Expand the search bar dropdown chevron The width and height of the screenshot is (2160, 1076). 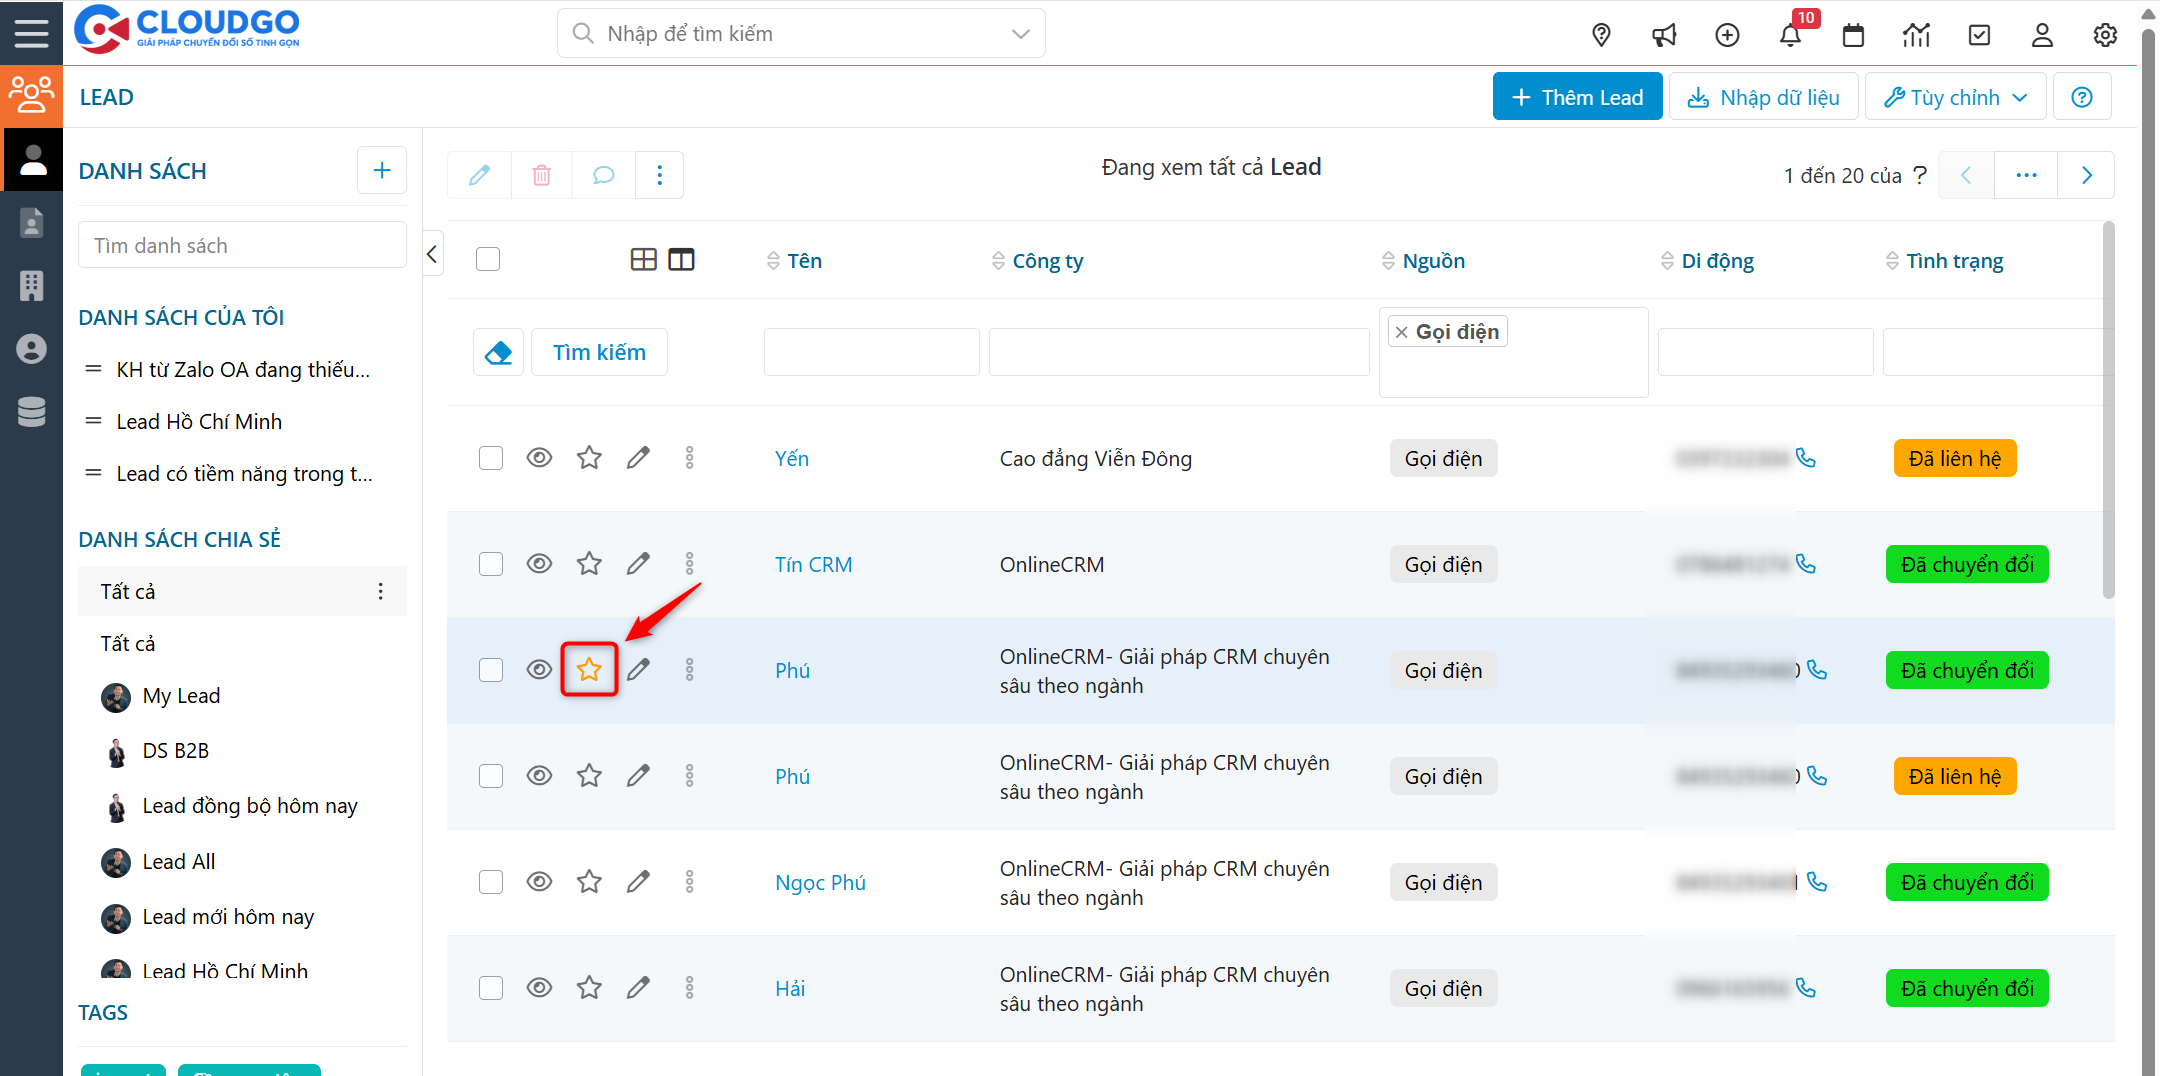pyautogui.click(x=1020, y=33)
